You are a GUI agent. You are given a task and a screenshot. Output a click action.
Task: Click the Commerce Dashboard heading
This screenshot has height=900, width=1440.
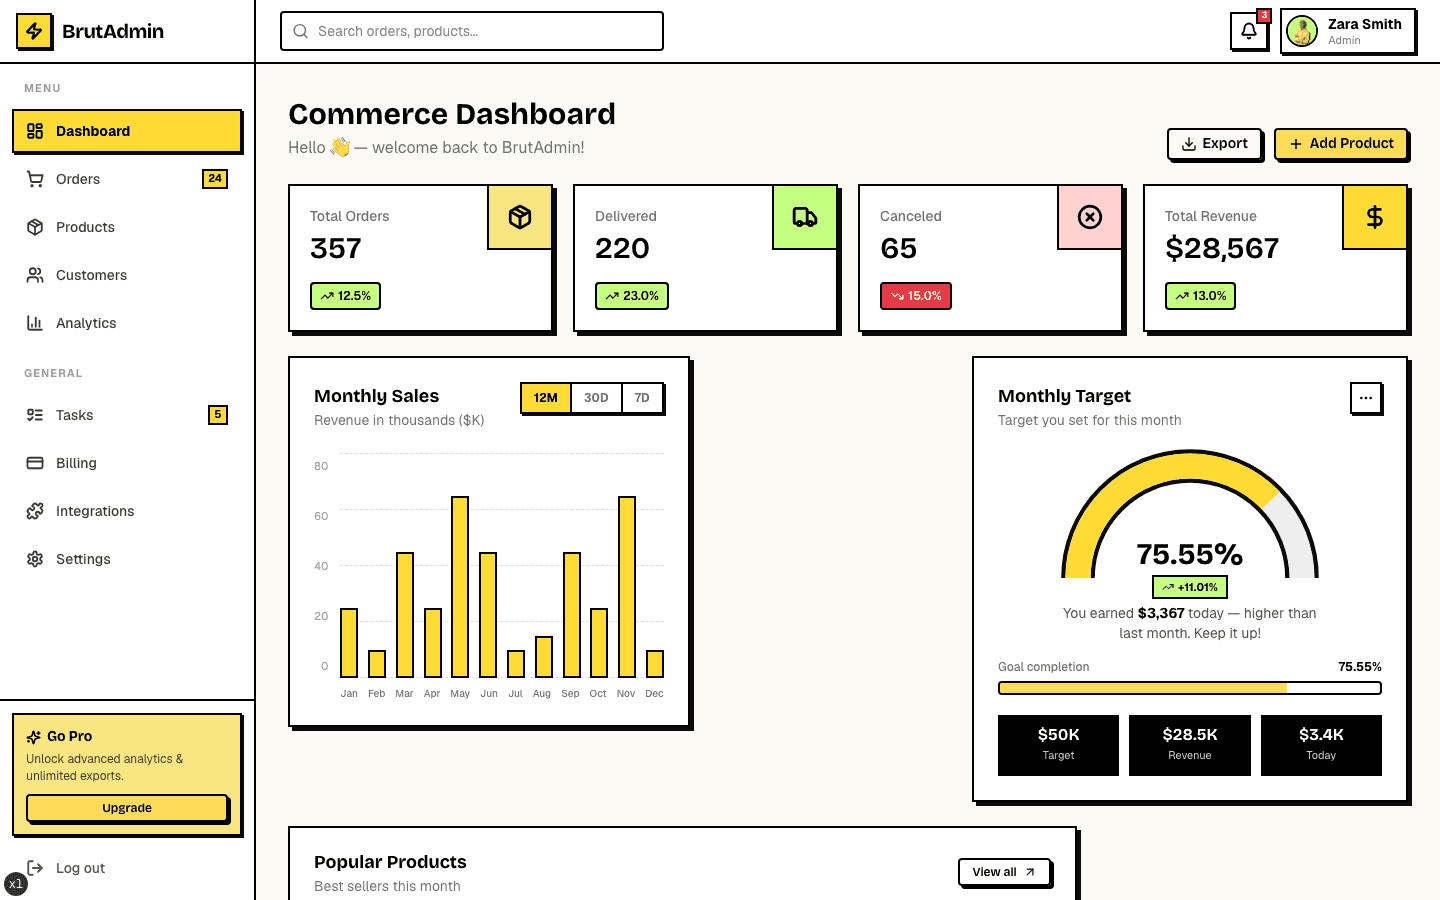[452, 114]
